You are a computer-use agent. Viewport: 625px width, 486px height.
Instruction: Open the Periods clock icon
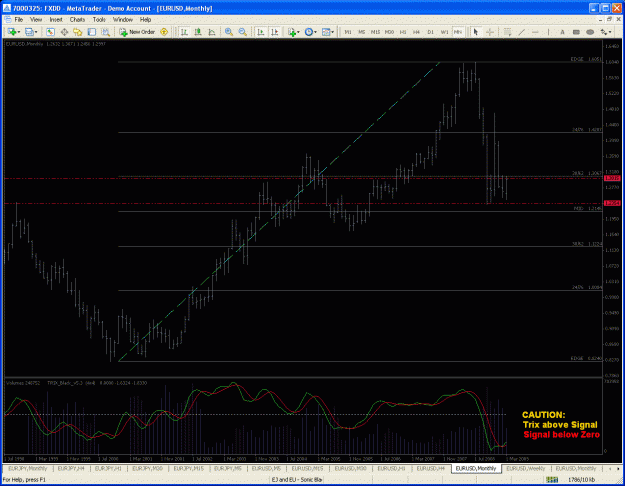pos(309,32)
